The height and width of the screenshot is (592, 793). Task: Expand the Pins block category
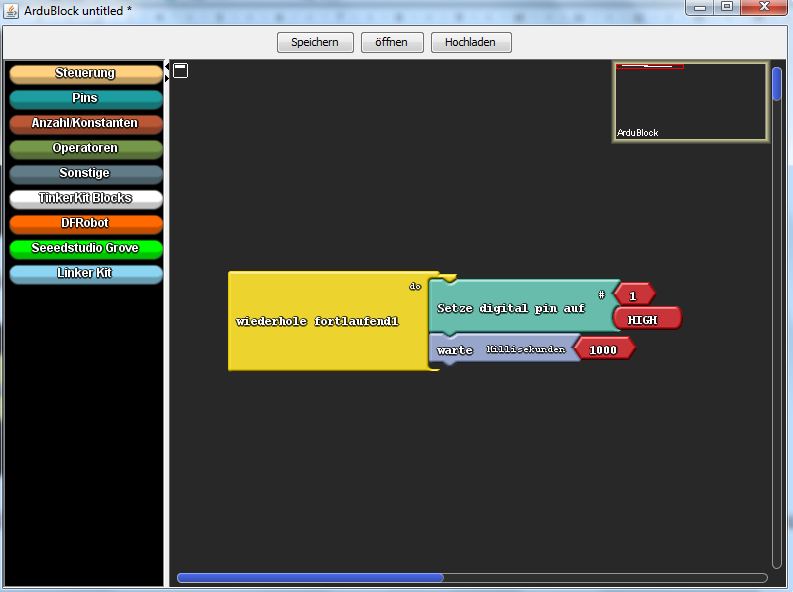[85, 98]
